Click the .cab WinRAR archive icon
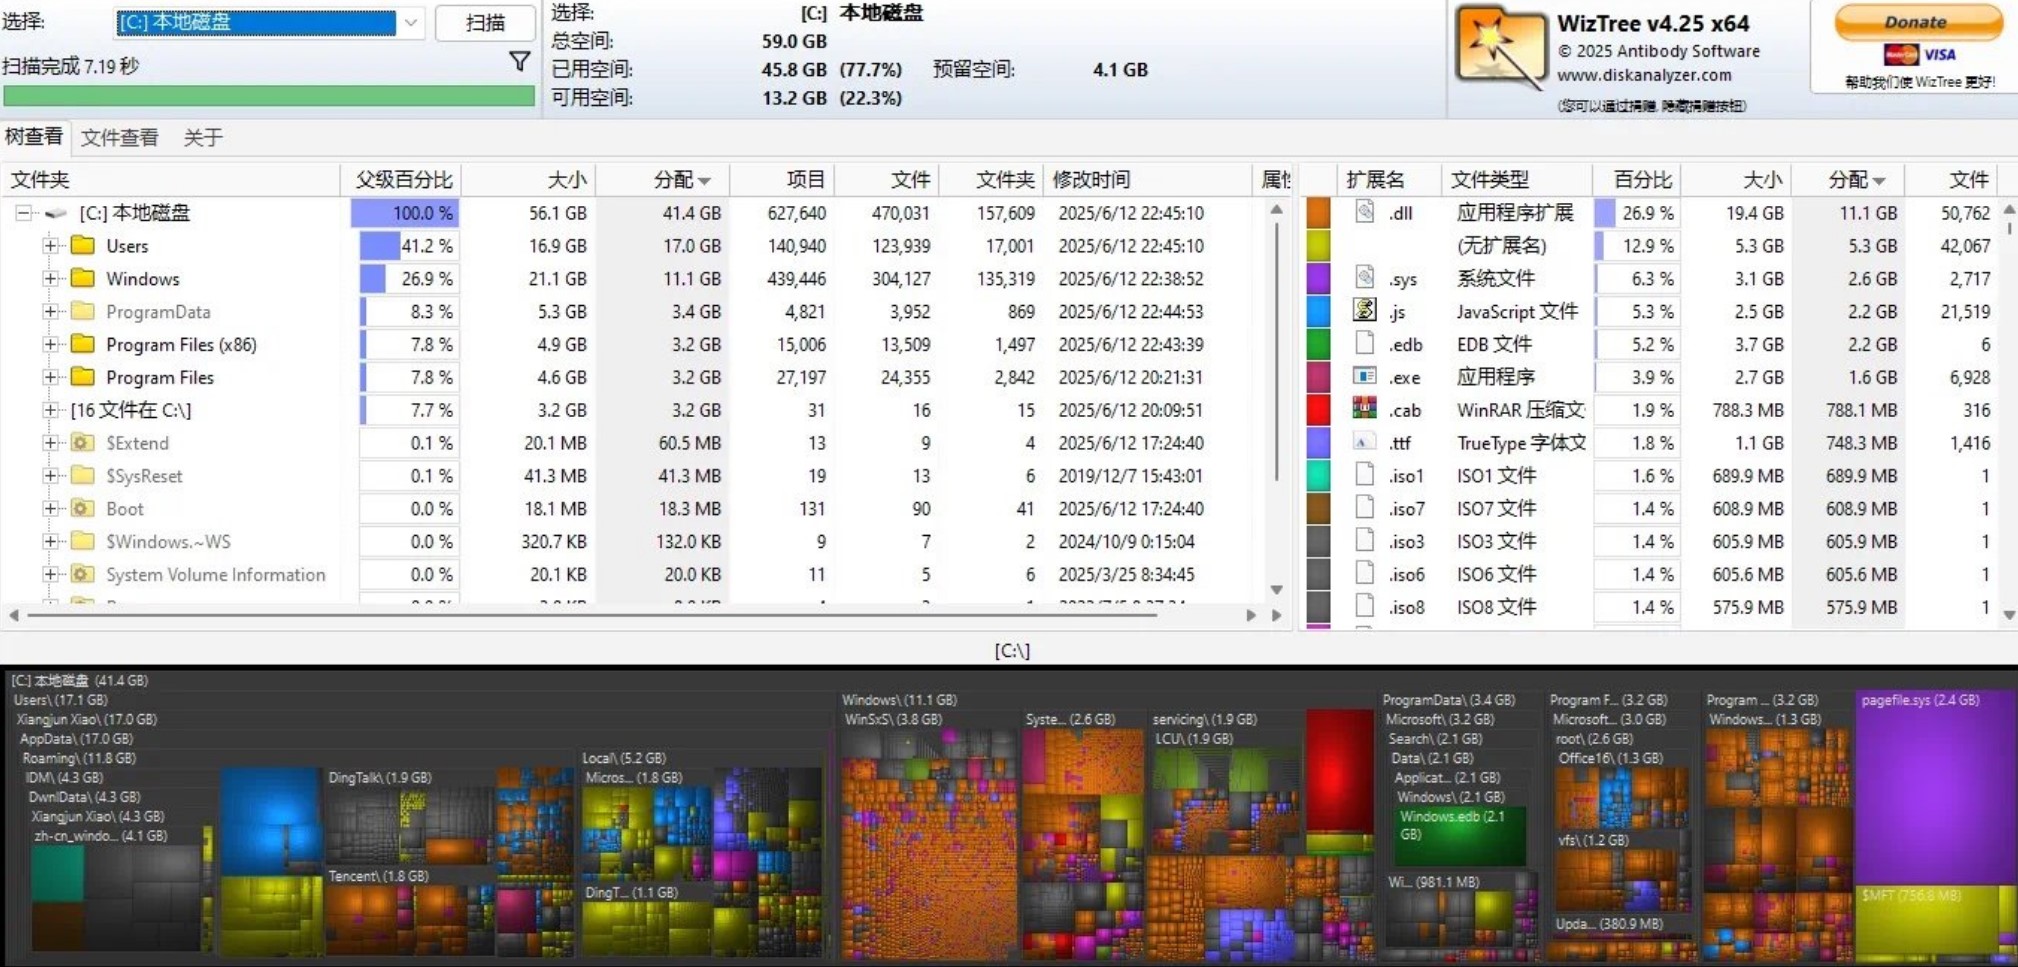This screenshot has width=2018, height=967. pos(1364,409)
